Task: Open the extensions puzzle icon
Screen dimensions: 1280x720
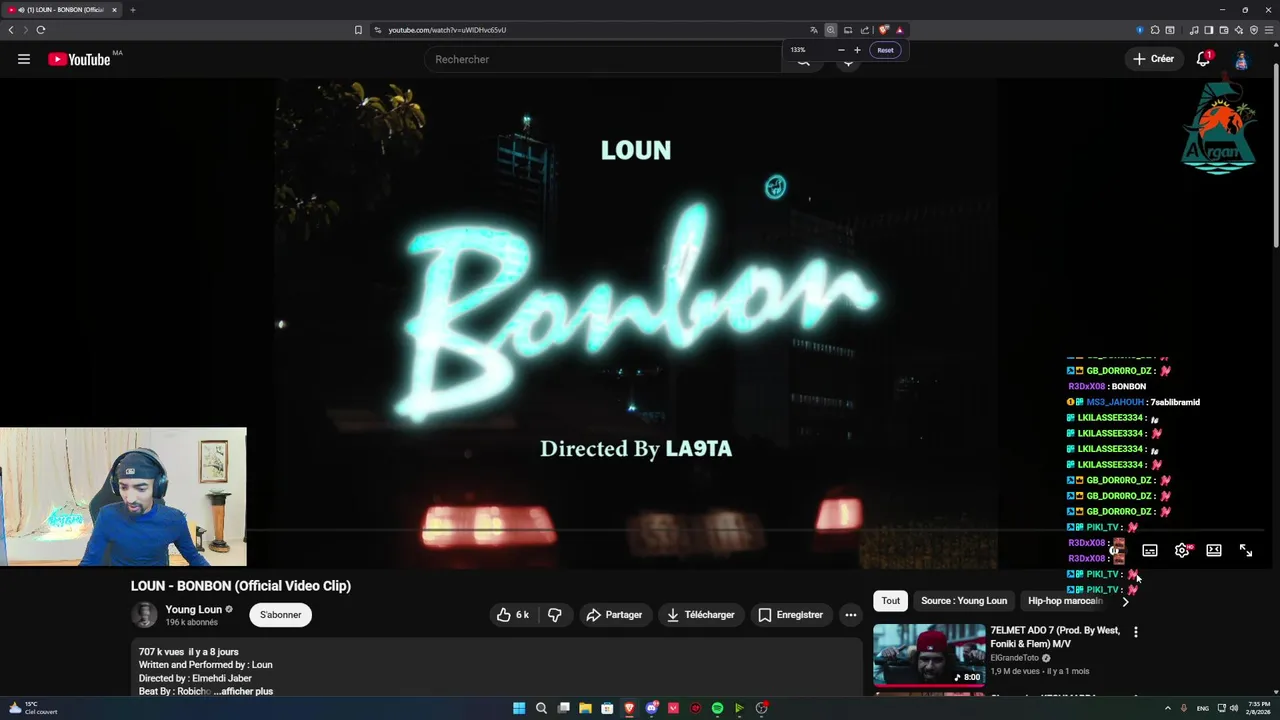Action: pos(1155,30)
